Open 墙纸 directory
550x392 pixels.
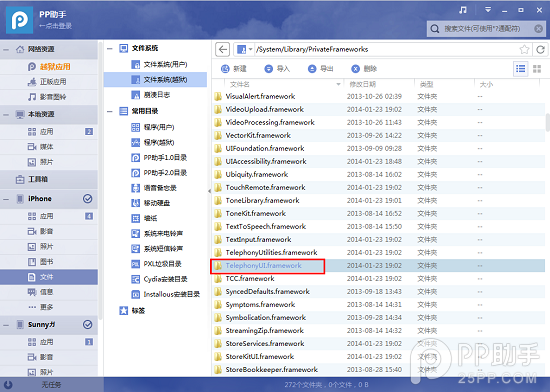pyautogui.click(x=144, y=218)
